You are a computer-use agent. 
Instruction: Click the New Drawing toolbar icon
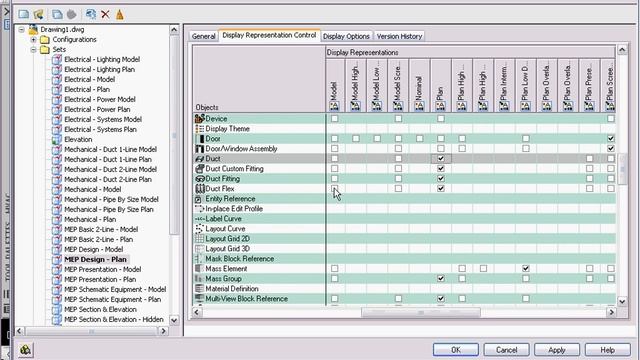(x=24, y=14)
